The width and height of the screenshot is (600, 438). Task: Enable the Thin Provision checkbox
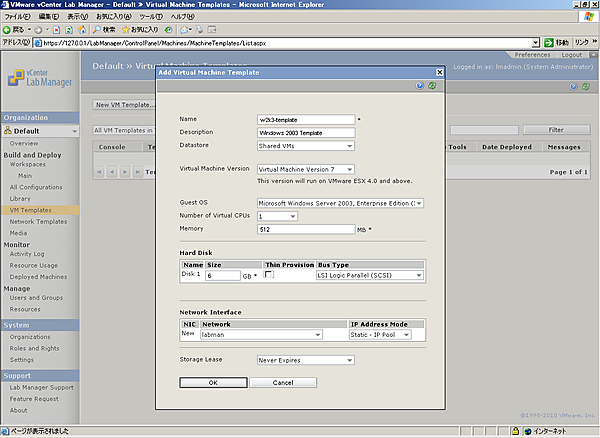(x=268, y=275)
